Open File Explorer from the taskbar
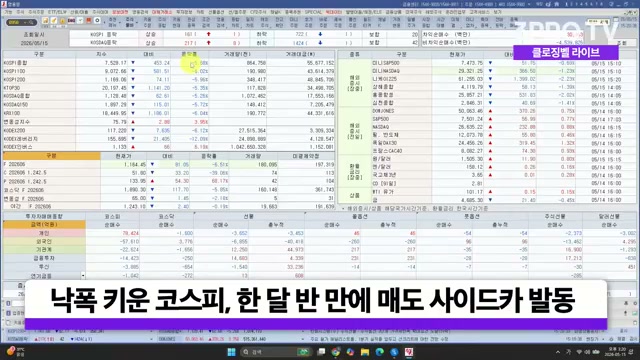Image resolution: width=640 pixels, height=360 pixels. pyautogui.click(x=364, y=352)
